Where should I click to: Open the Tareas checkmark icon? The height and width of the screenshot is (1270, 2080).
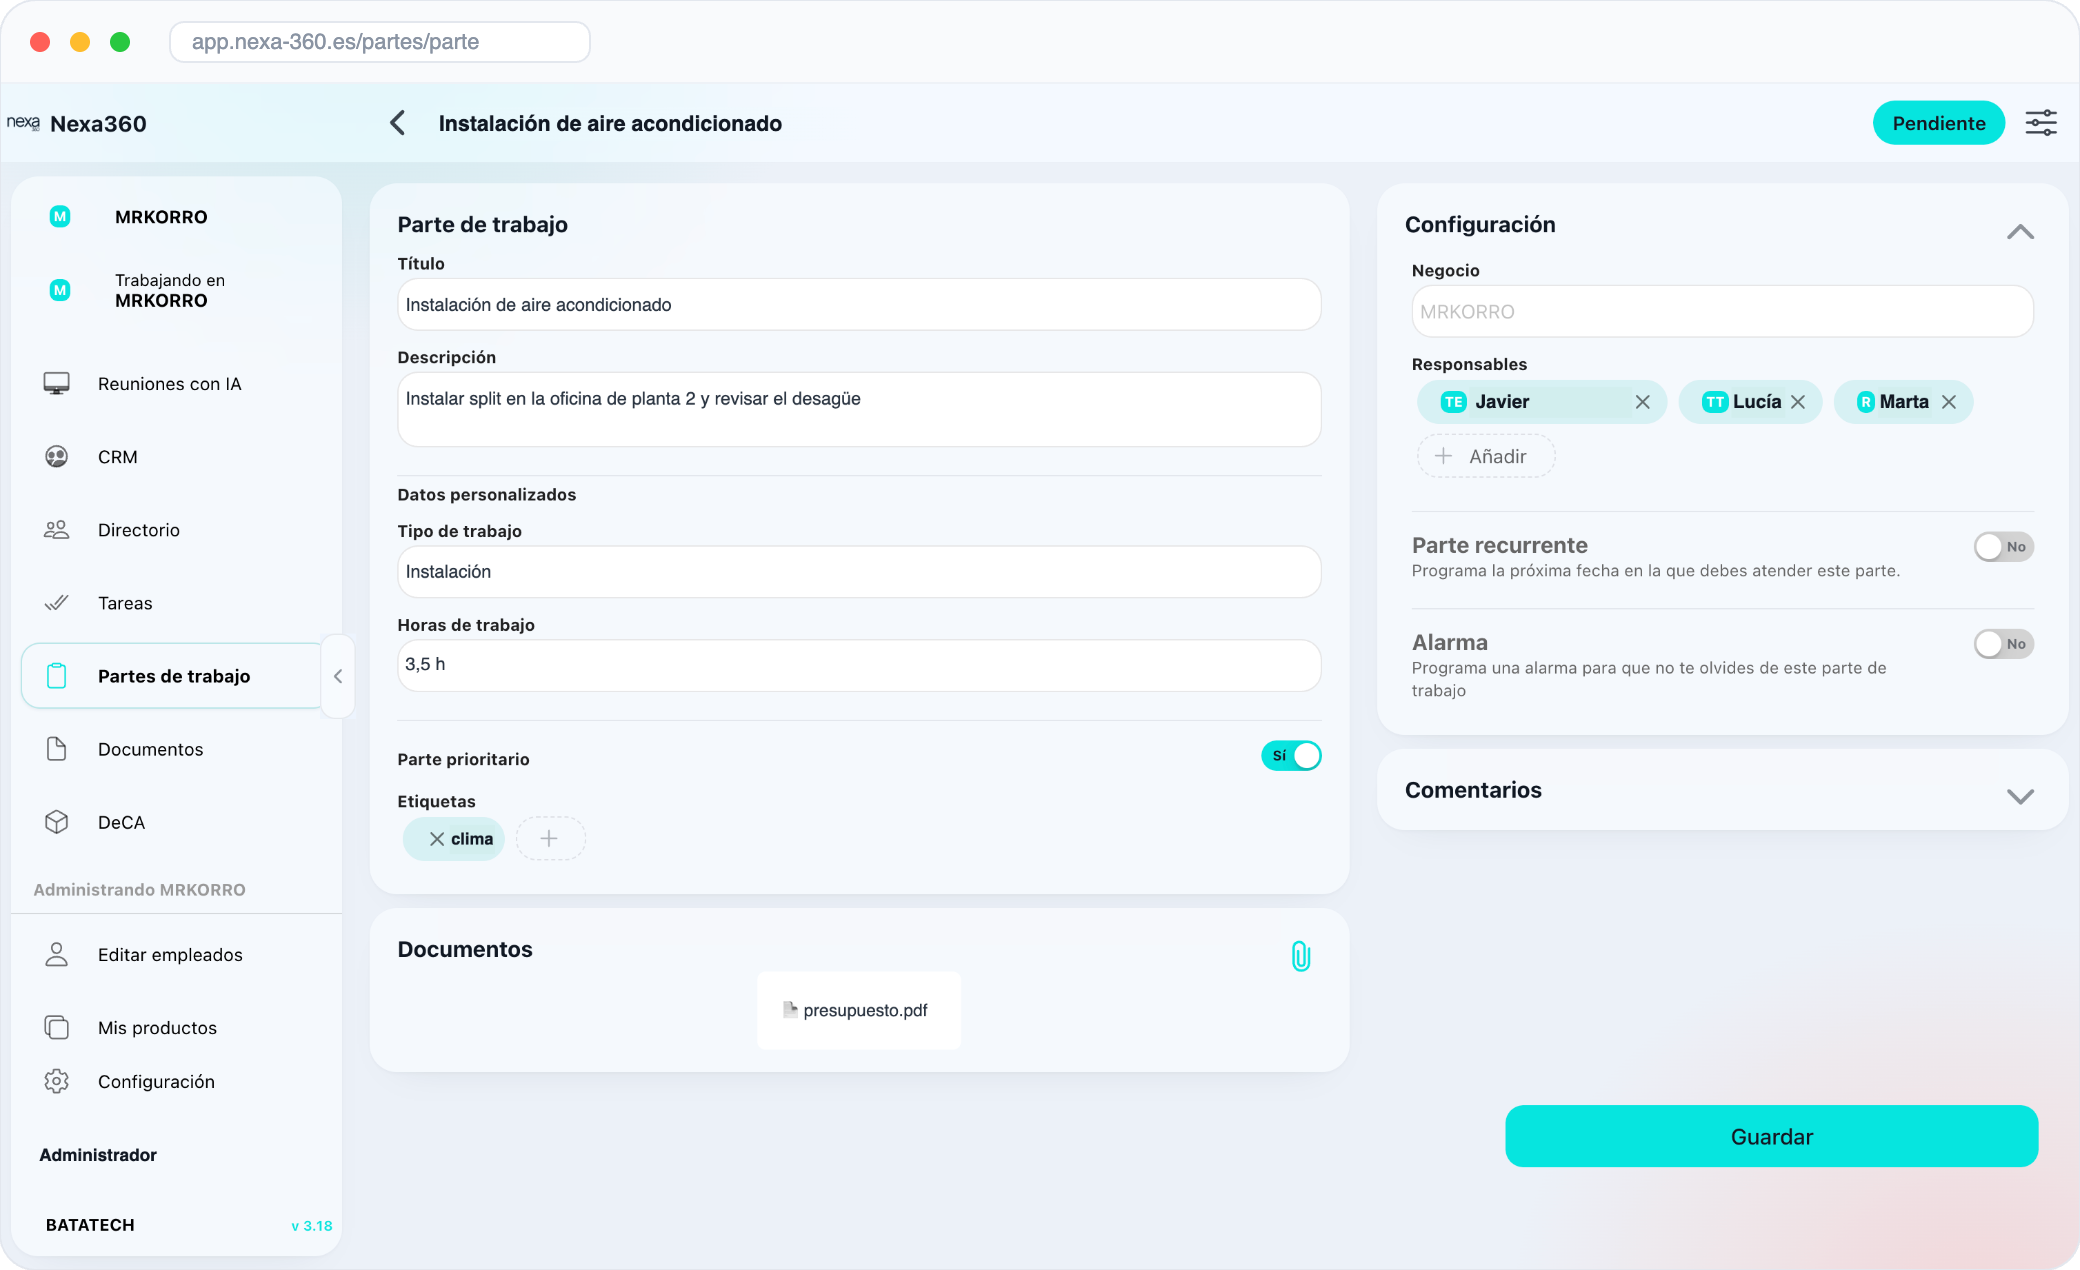pos(57,603)
